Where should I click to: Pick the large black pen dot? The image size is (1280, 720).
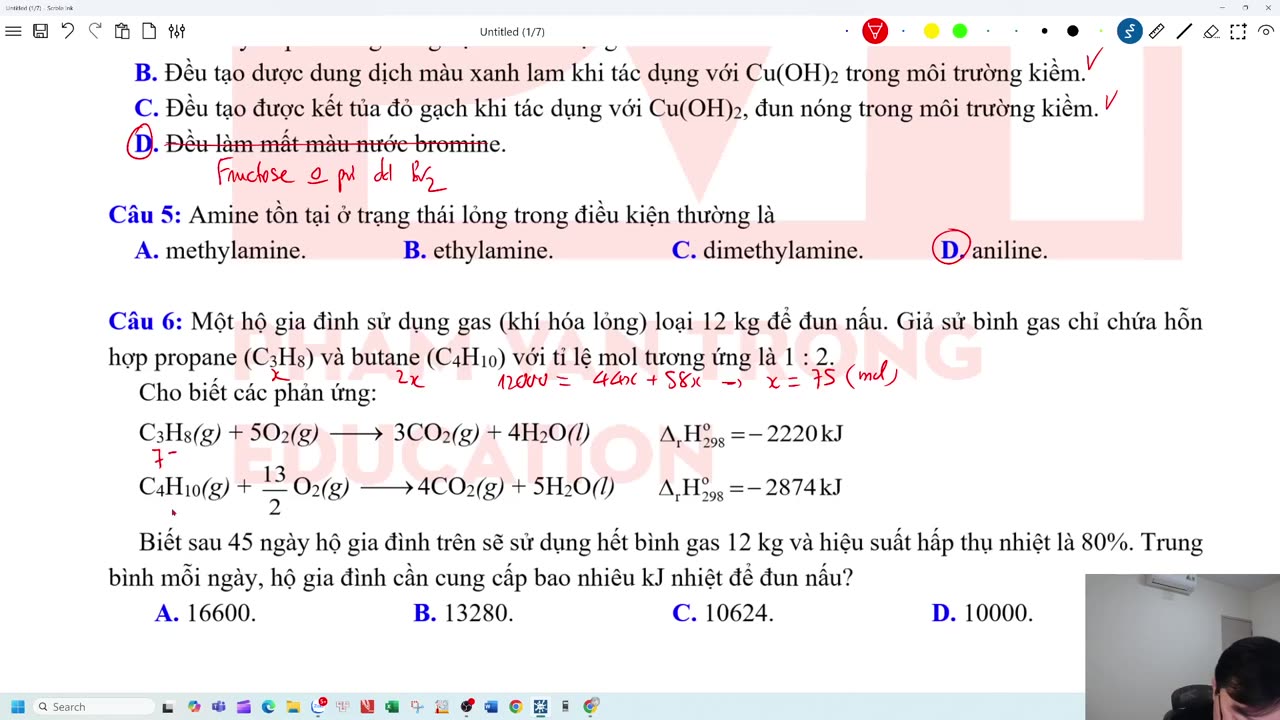coord(1073,31)
